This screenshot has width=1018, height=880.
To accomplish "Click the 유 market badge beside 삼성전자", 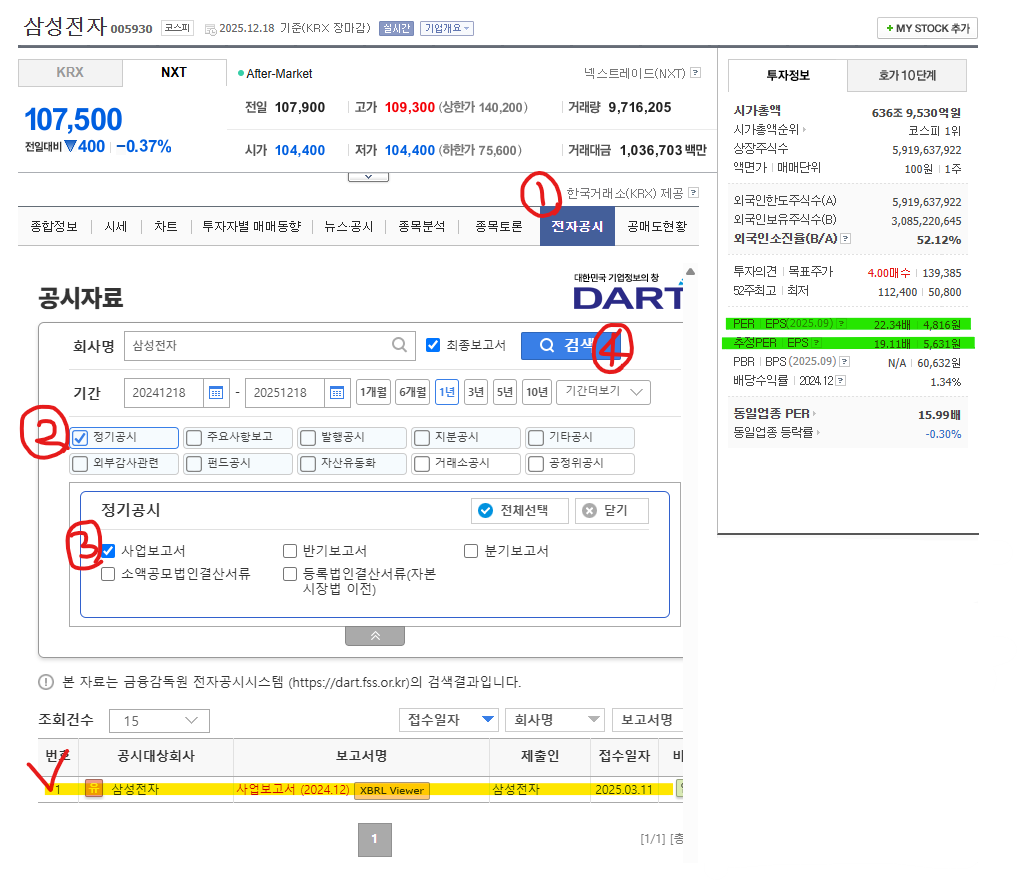I will [94, 788].
